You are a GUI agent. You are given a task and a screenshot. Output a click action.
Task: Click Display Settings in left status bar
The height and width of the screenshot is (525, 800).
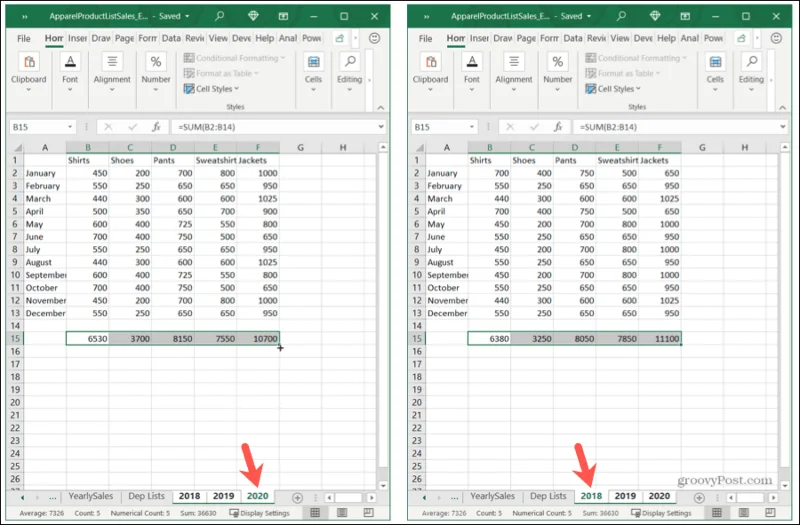point(259,513)
